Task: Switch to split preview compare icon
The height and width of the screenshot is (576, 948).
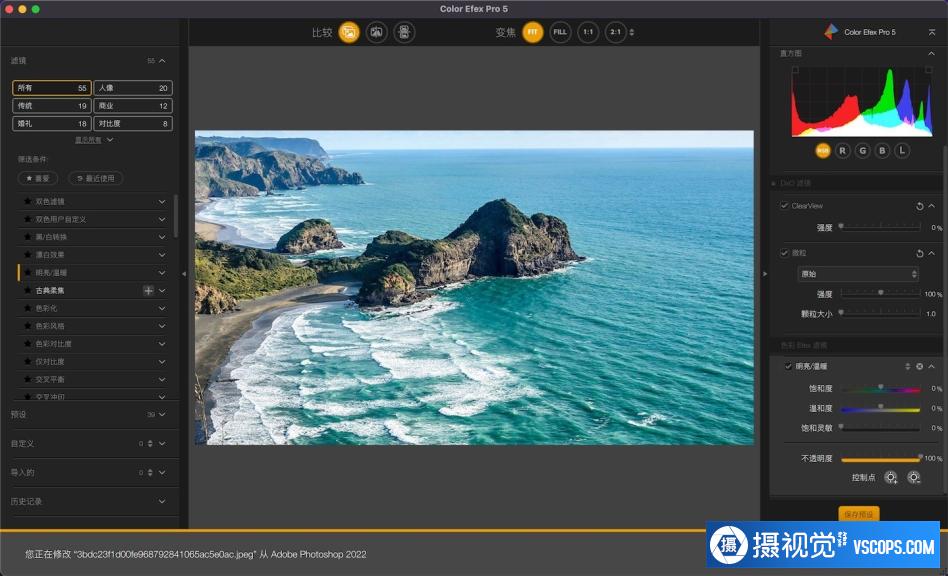Action: [x=377, y=32]
